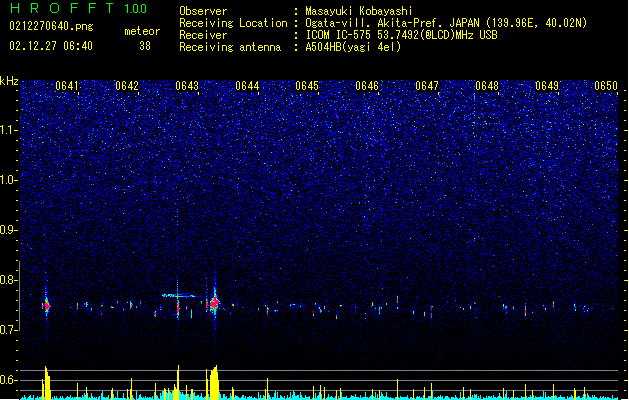Click the 'meteor' label
The height and width of the screenshot is (400, 629).
142,31
